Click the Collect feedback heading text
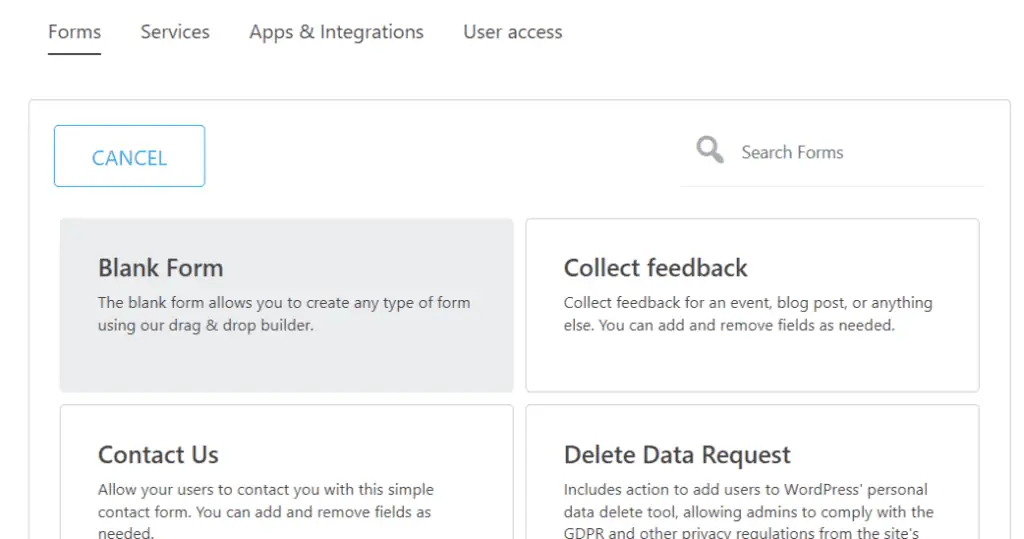The width and height of the screenshot is (1024, 539). pos(655,268)
